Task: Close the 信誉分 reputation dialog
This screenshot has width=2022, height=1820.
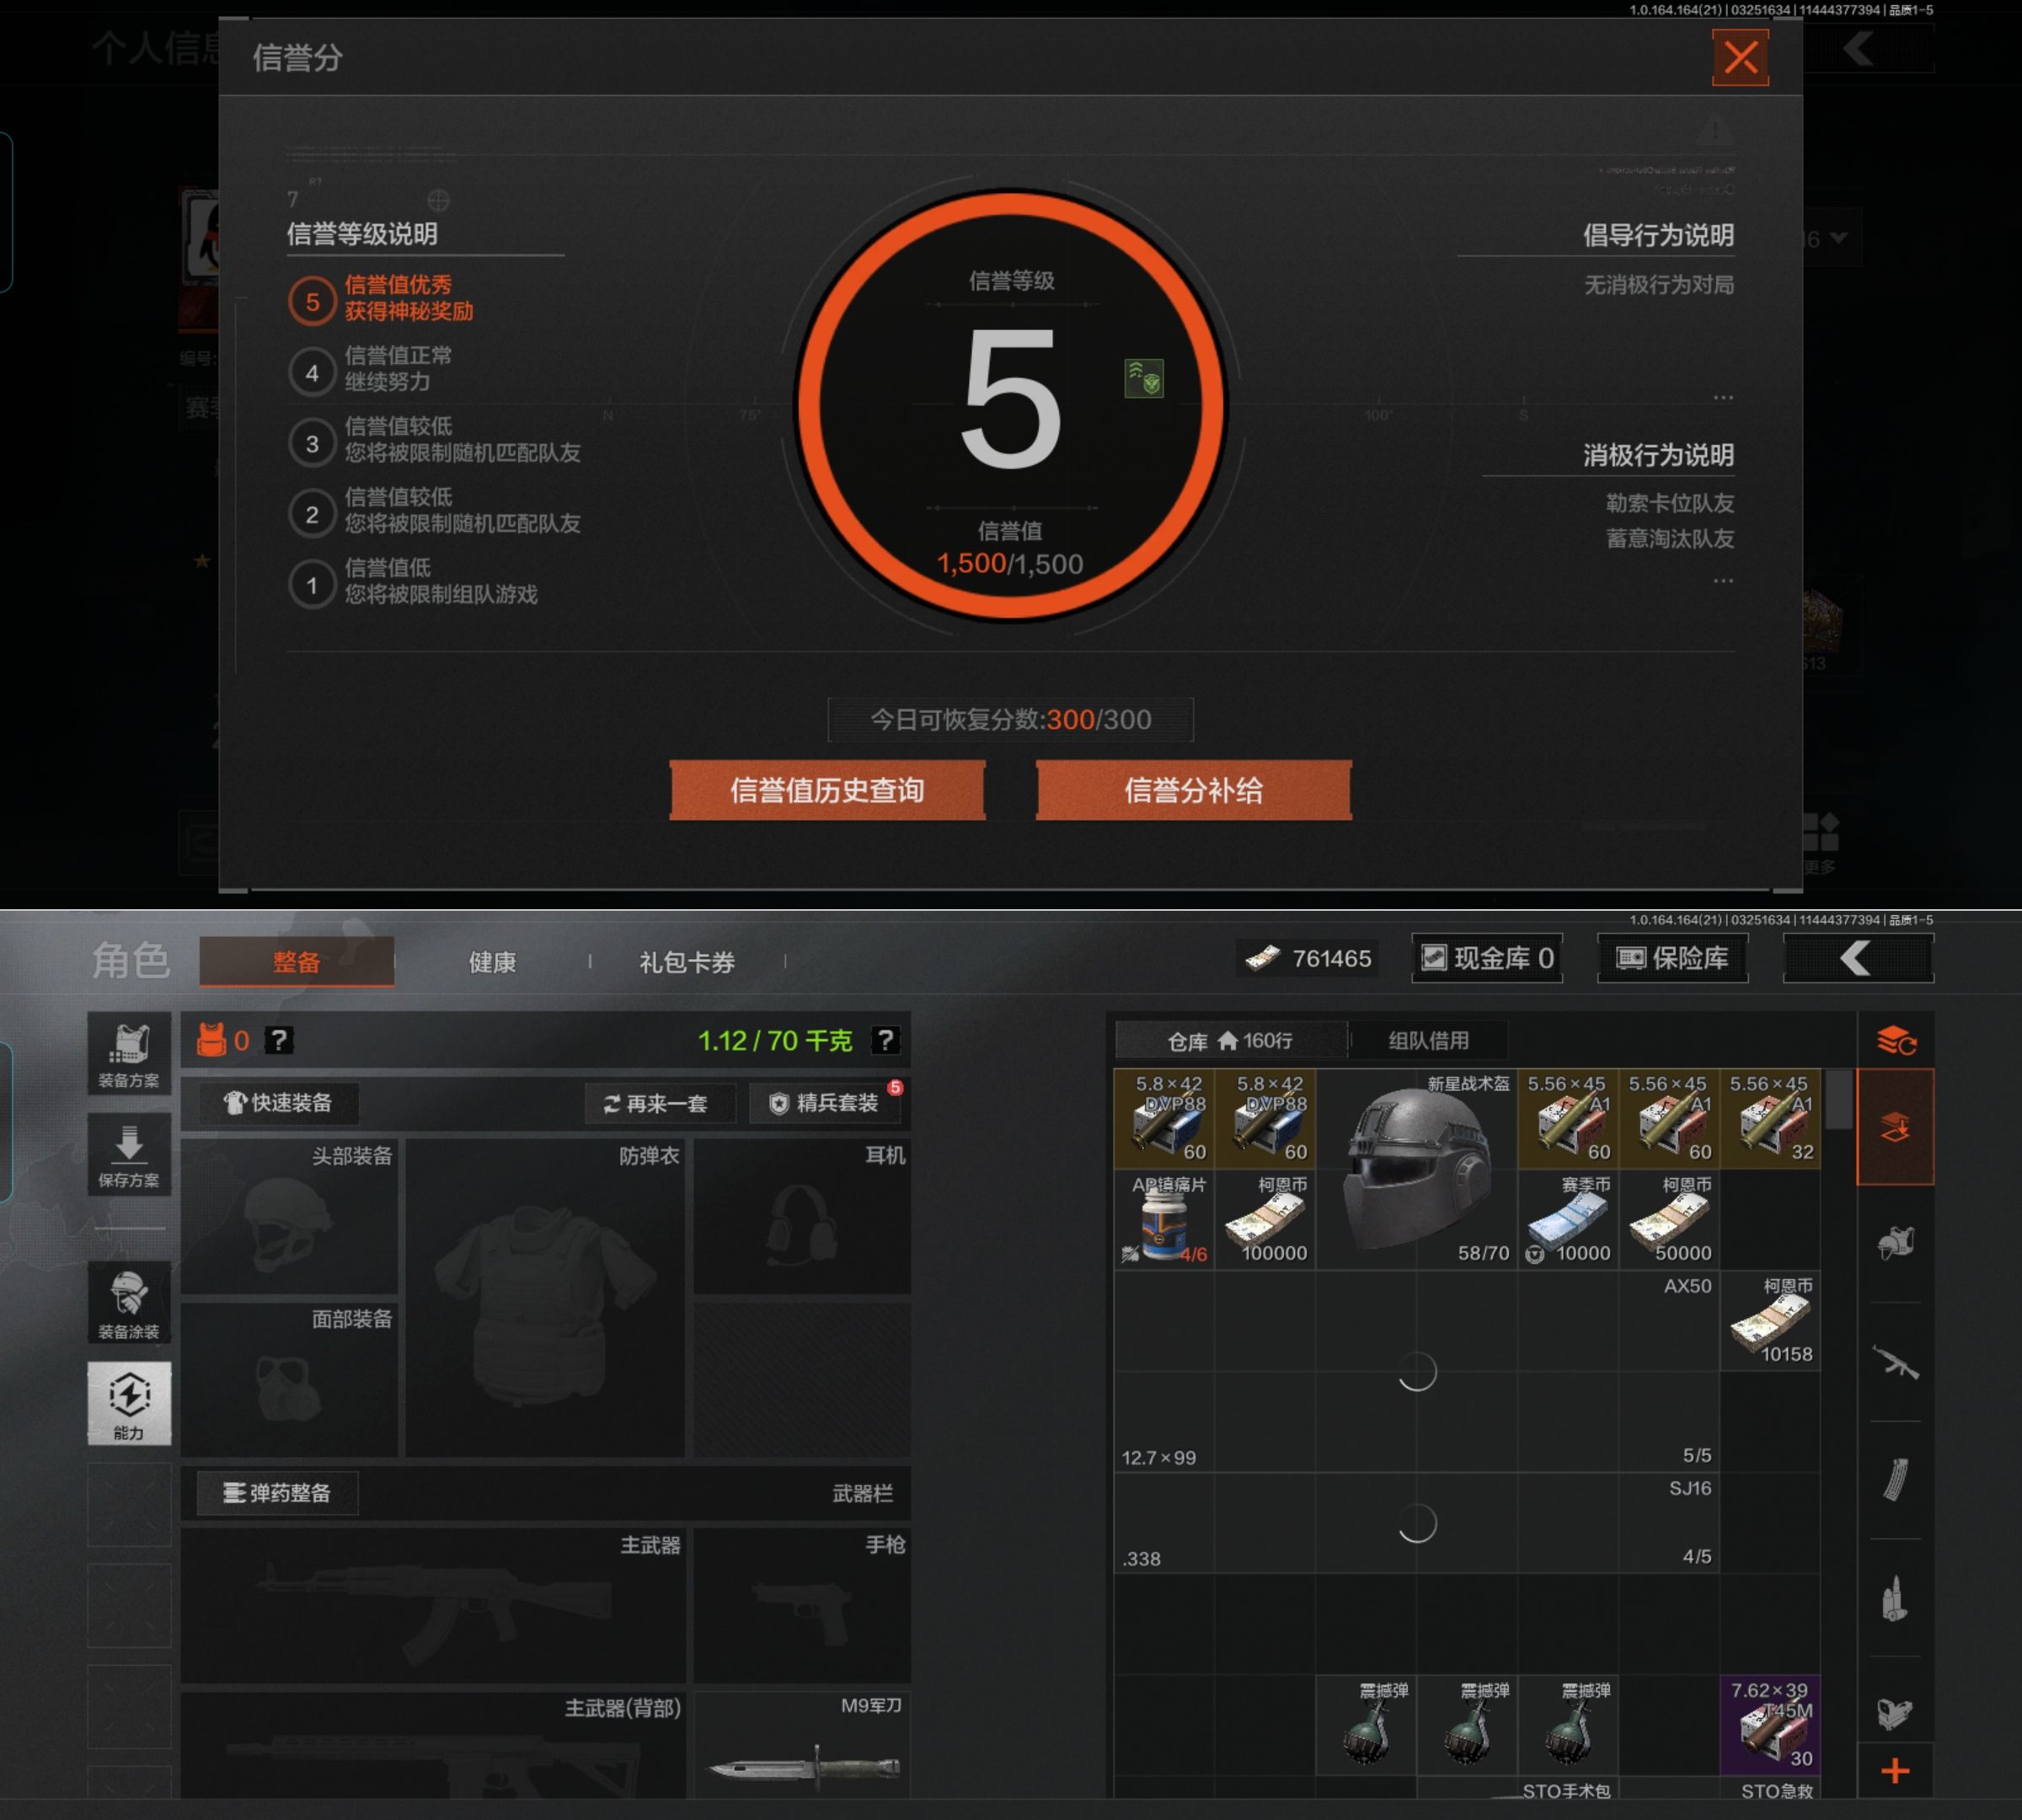Action: pyautogui.click(x=1740, y=57)
